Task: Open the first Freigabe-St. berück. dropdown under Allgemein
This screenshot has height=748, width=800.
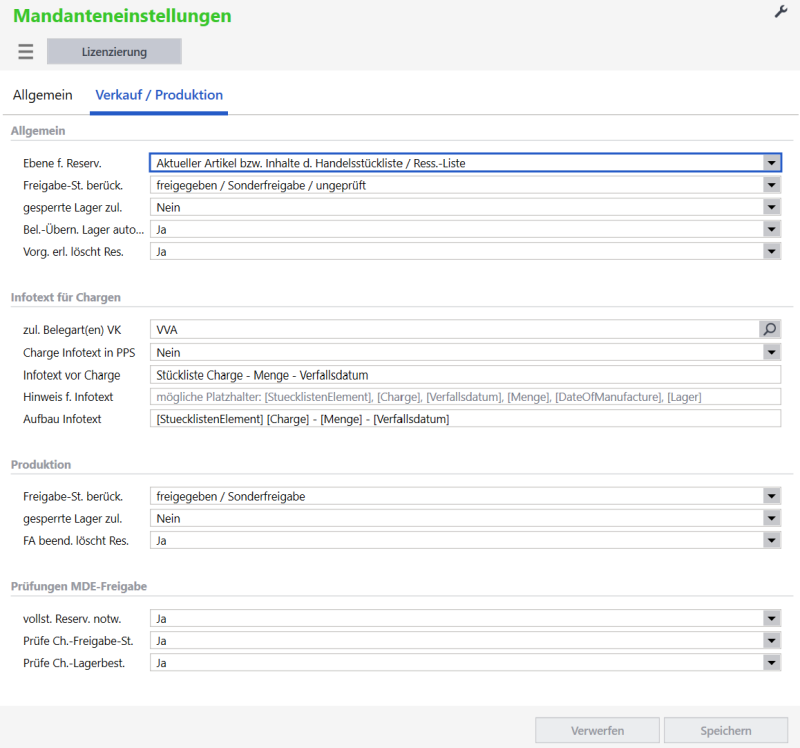Action: coord(771,185)
